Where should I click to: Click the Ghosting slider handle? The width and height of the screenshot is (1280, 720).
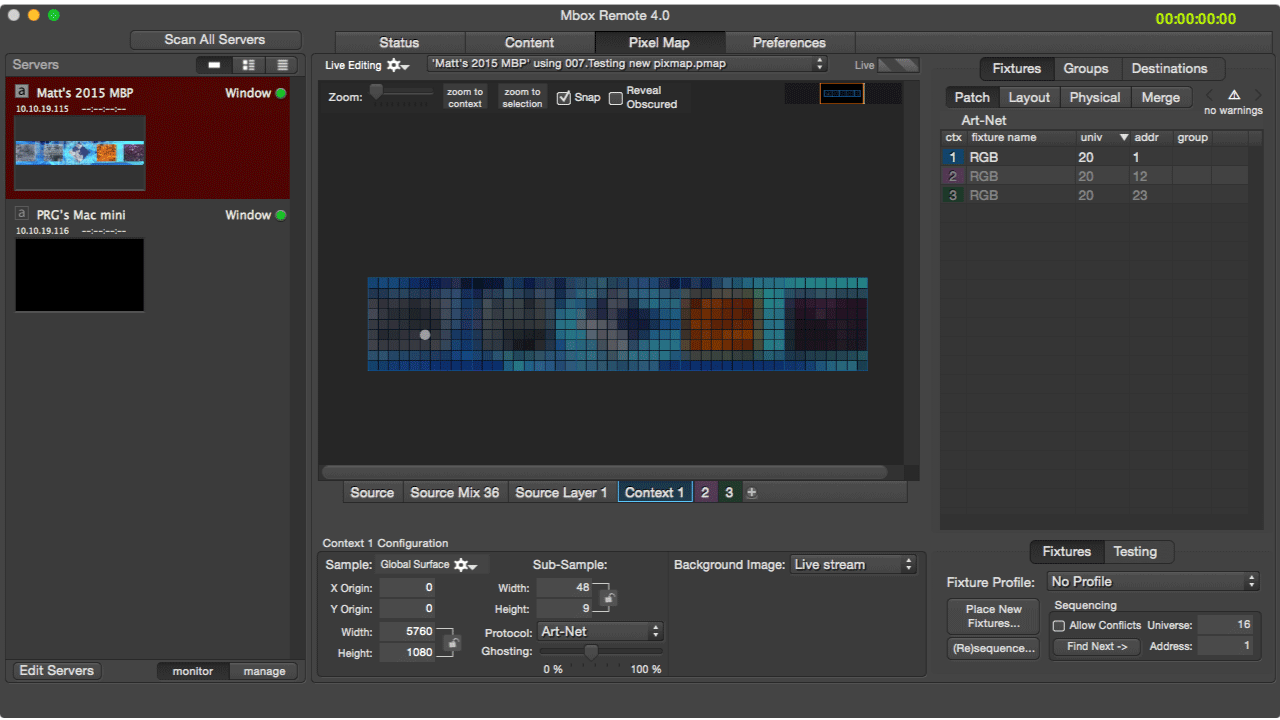591,652
